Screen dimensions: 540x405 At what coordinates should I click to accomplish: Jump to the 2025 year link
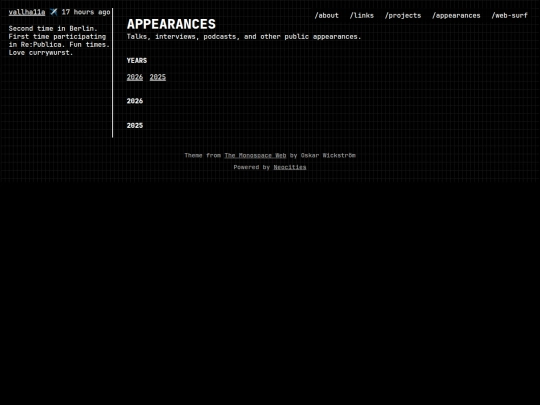pos(158,77)
